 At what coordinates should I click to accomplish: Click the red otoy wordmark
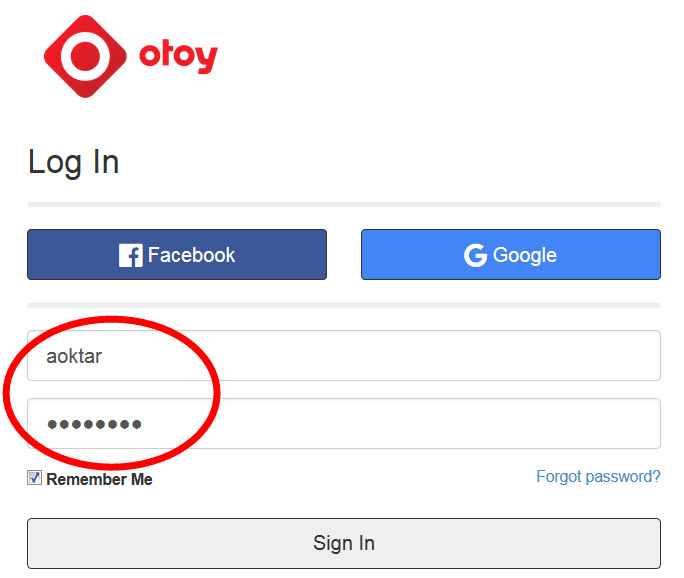pos(178,57)
